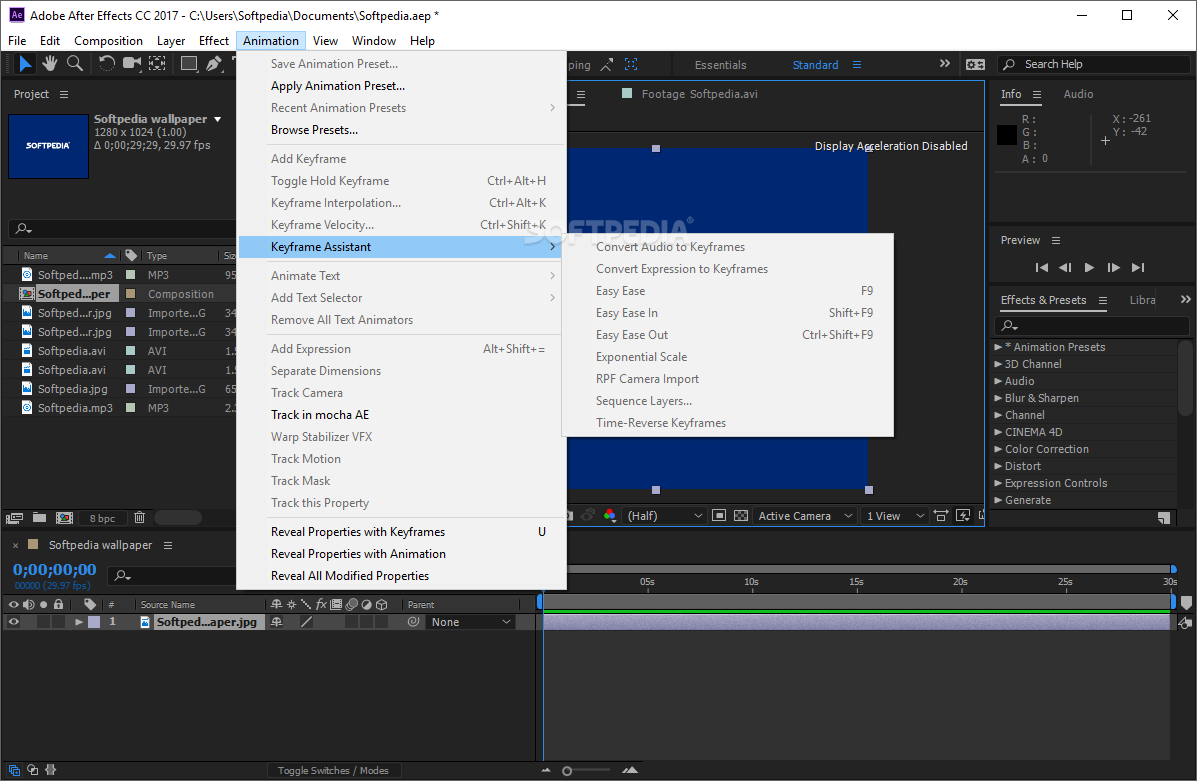Viewport: 1197px width, 781px height.
Task: Toggle solo column header in timeline
Action: click(44, 605)
